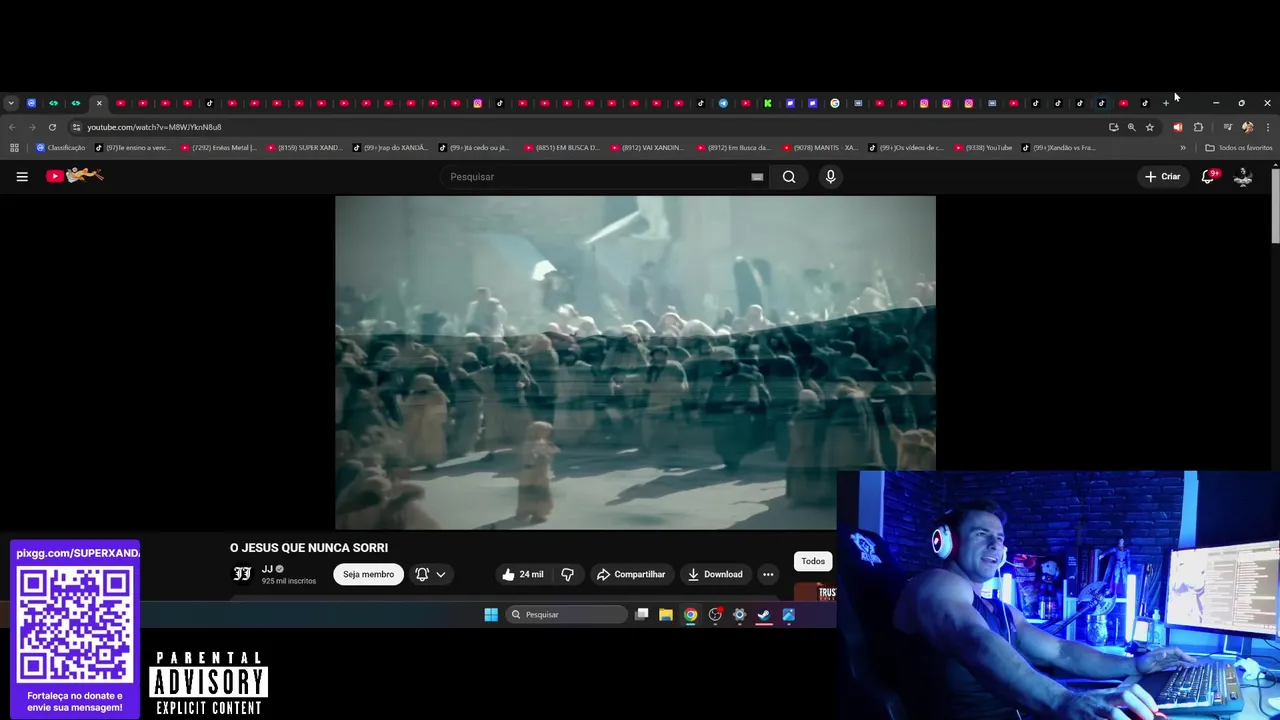The width and height of the screenshot is (1280, 720).
Task: Open JJ channel avatar
Action: (242, 574)
